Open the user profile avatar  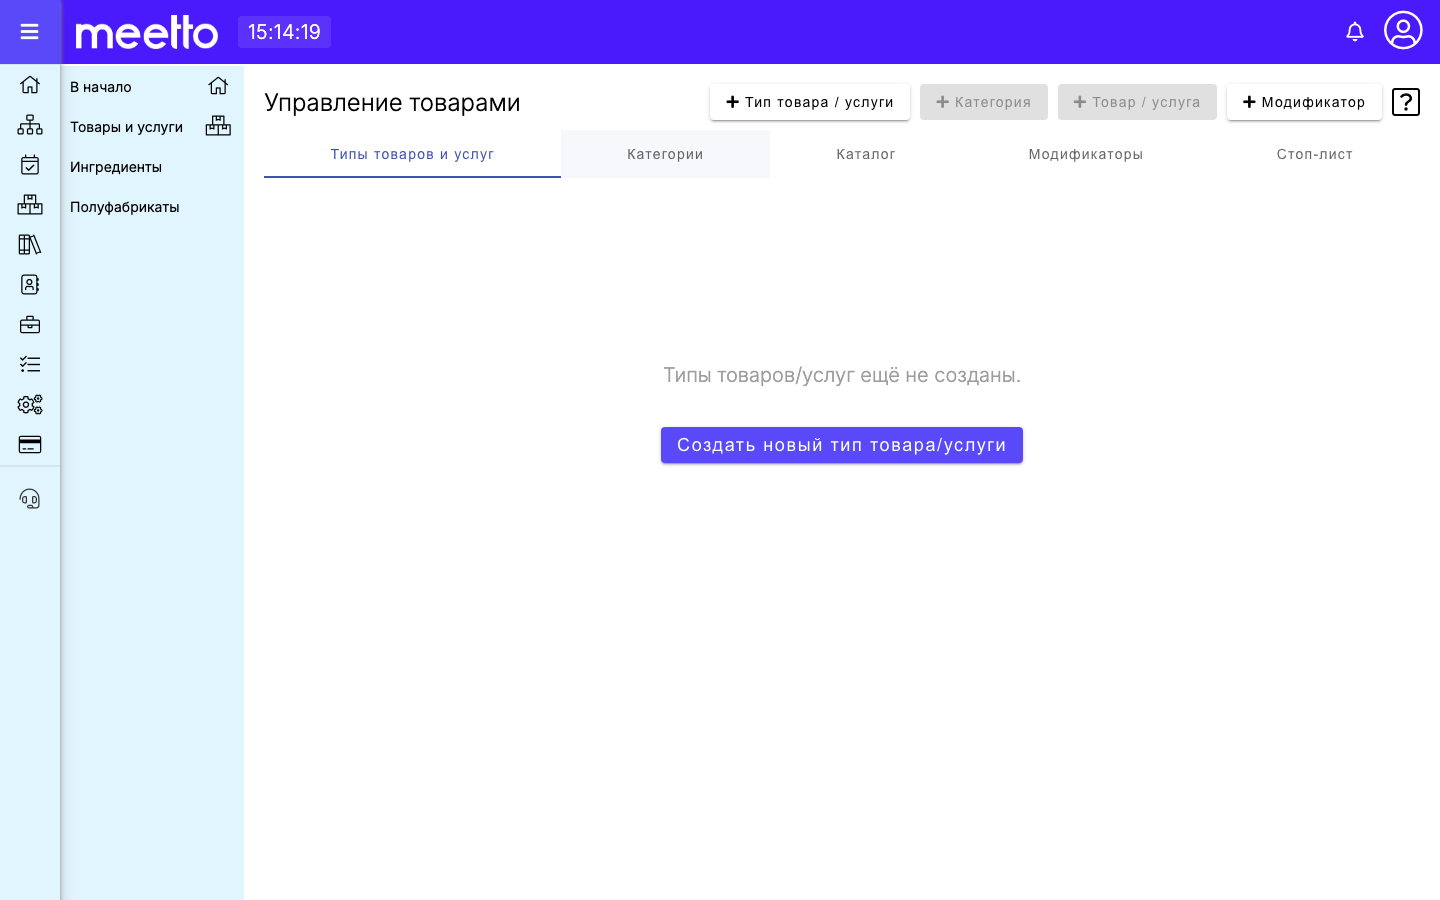pyautogui.click(x=1403, y=30)
